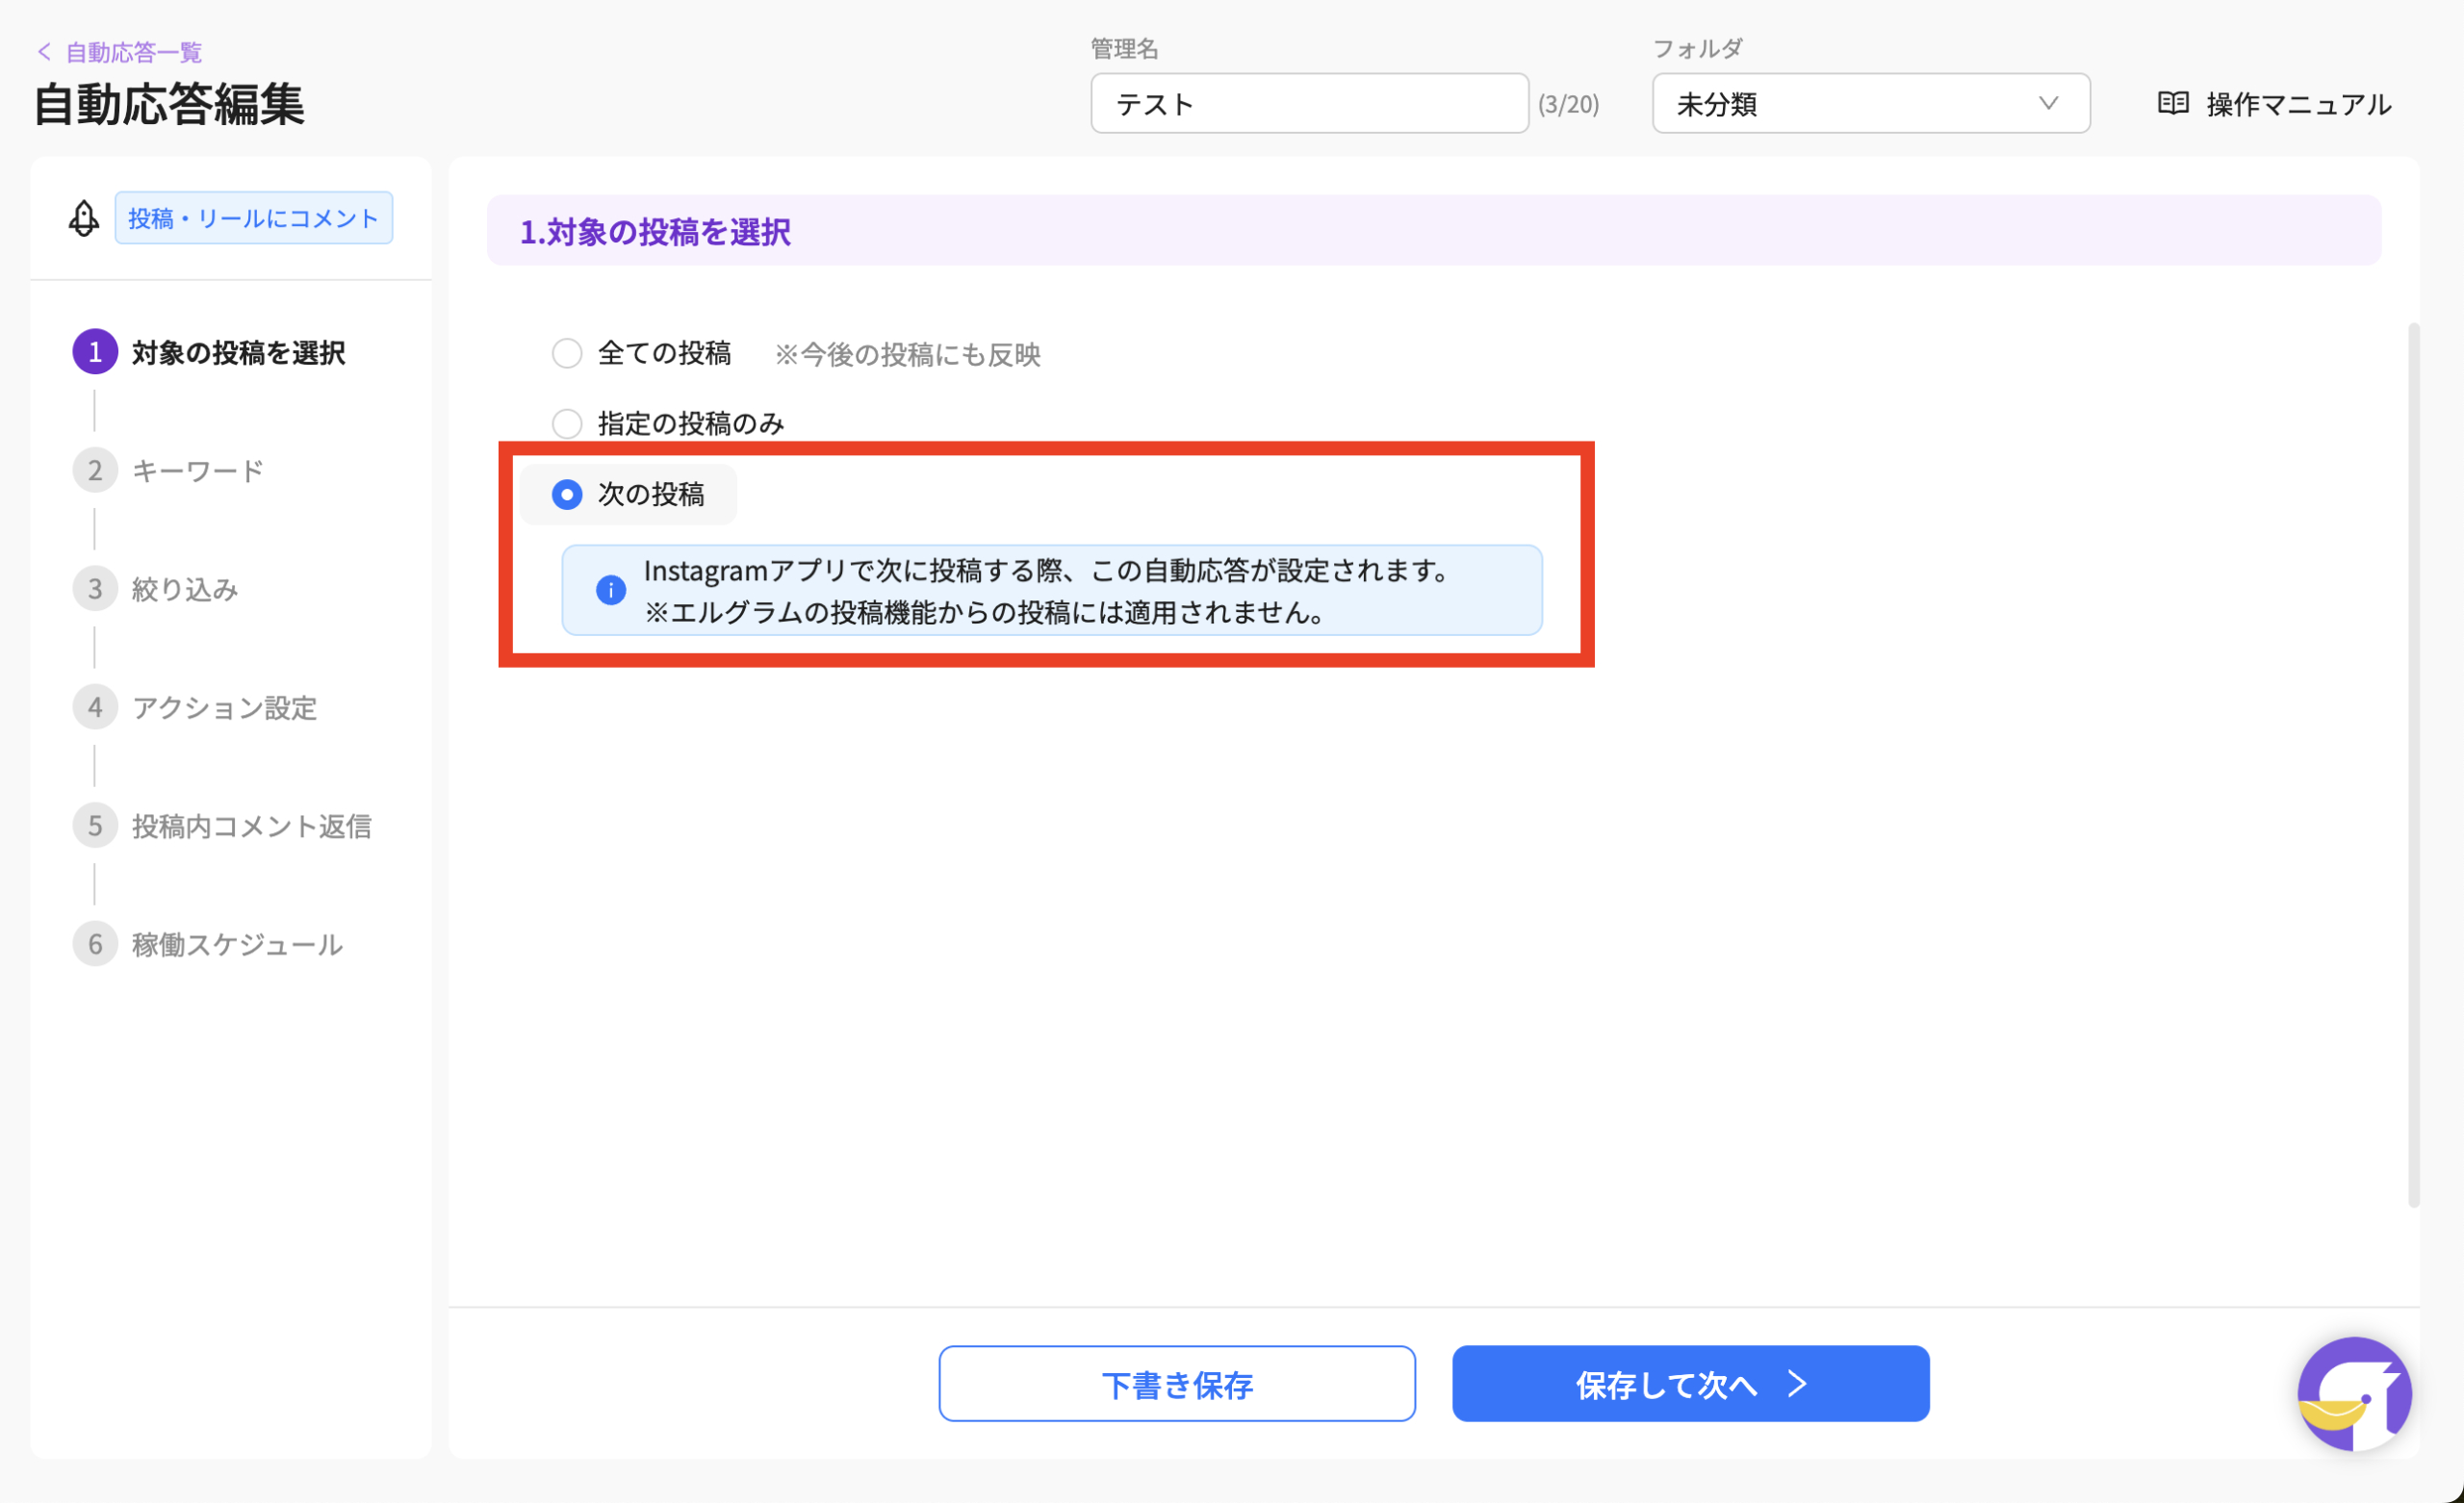Select the 全ての投稿 radio option
This screenshot has height=1503, width=2464.
pyautogui.click(x=567, y=352)
